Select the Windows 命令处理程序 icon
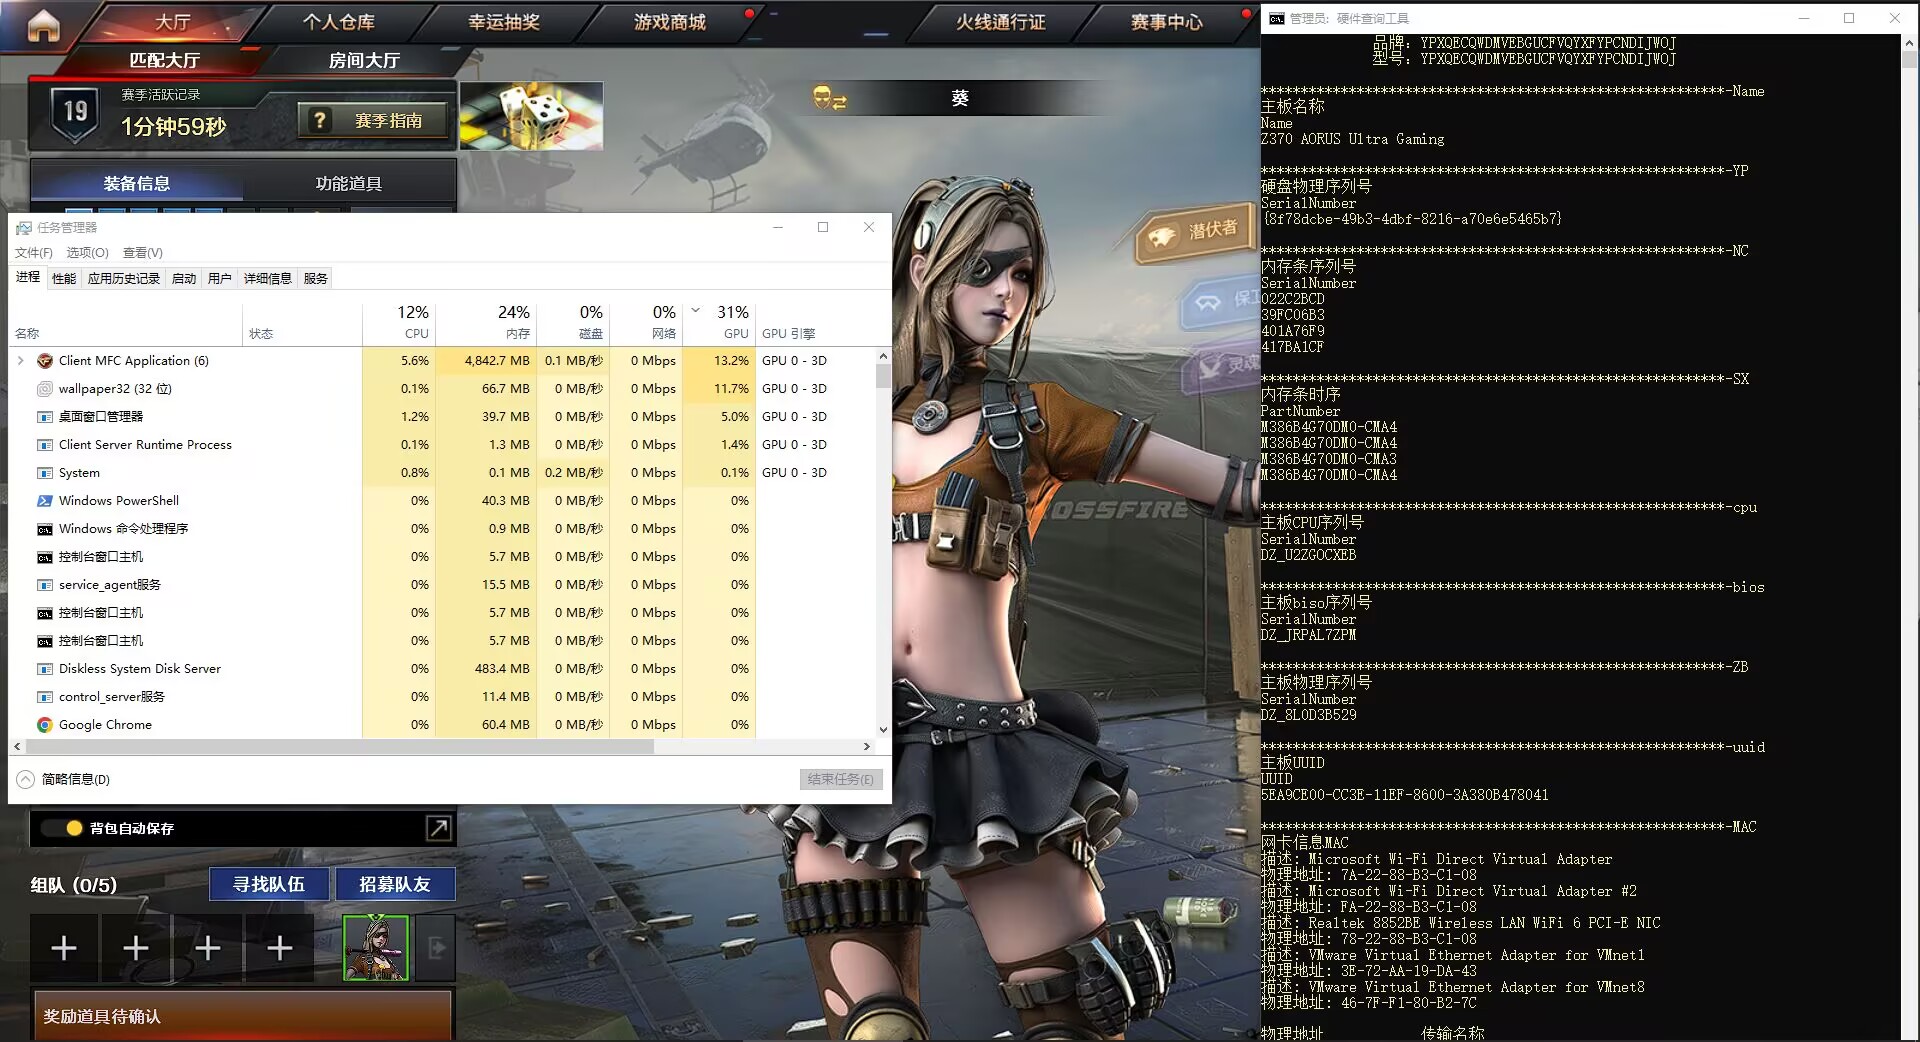 45,529
